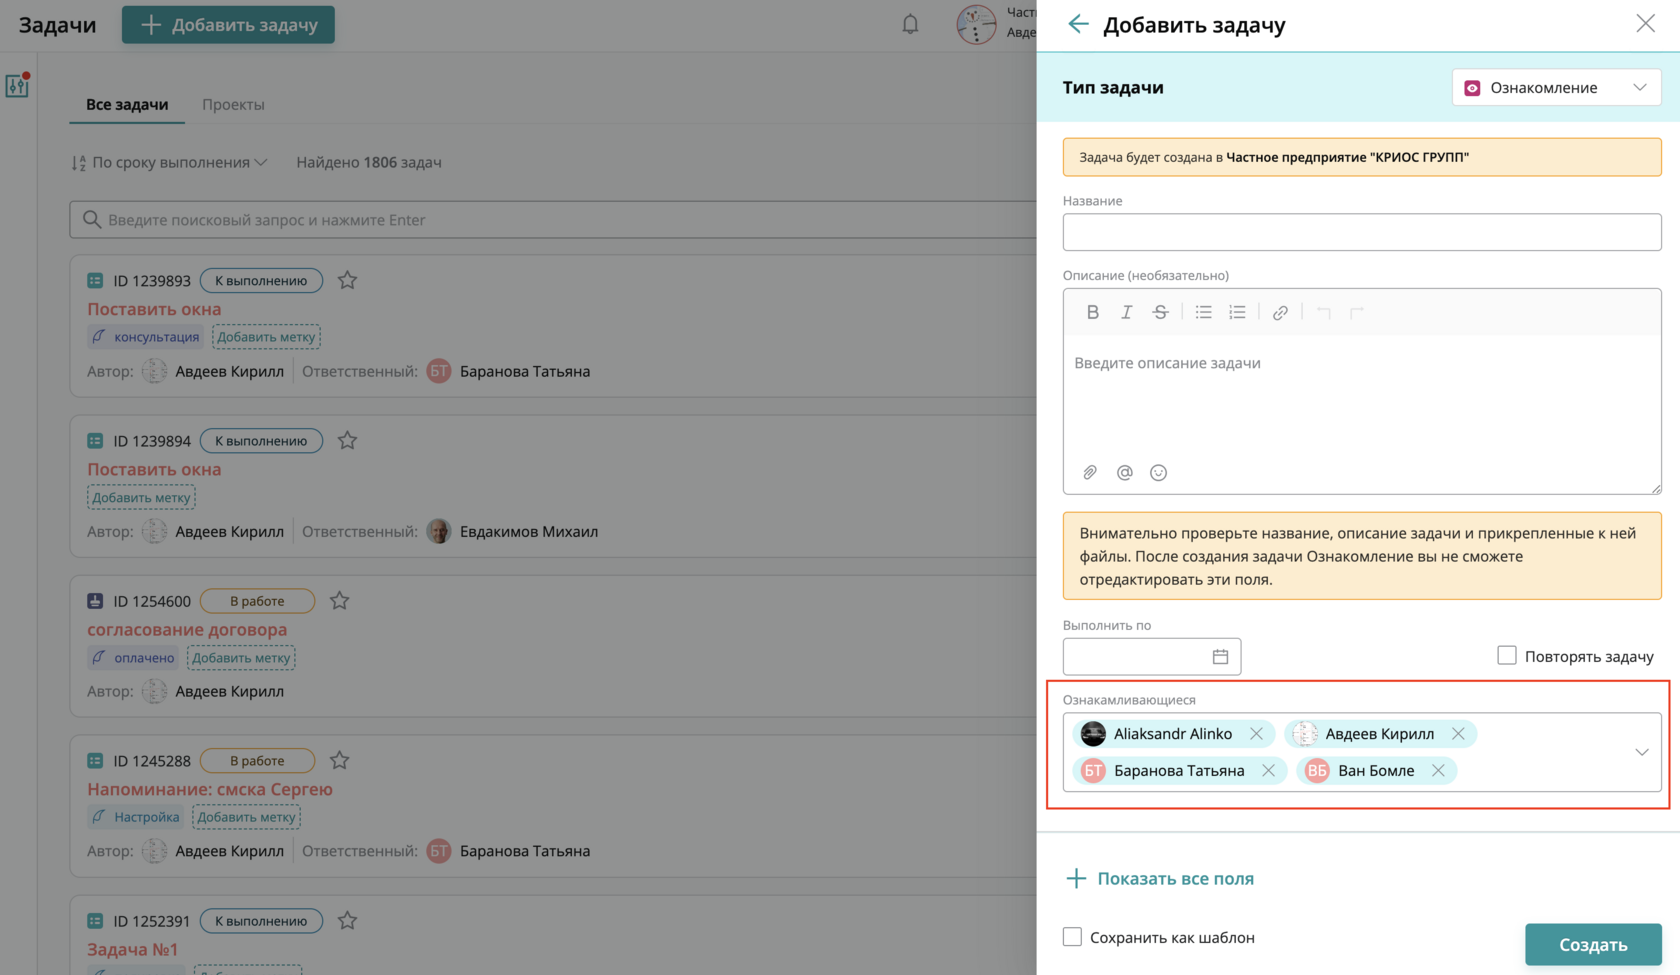The width and height of the screenshot is (1680, 975).
Task: Open status К выполнению of task 1239893
Action: tap(261, 281)
